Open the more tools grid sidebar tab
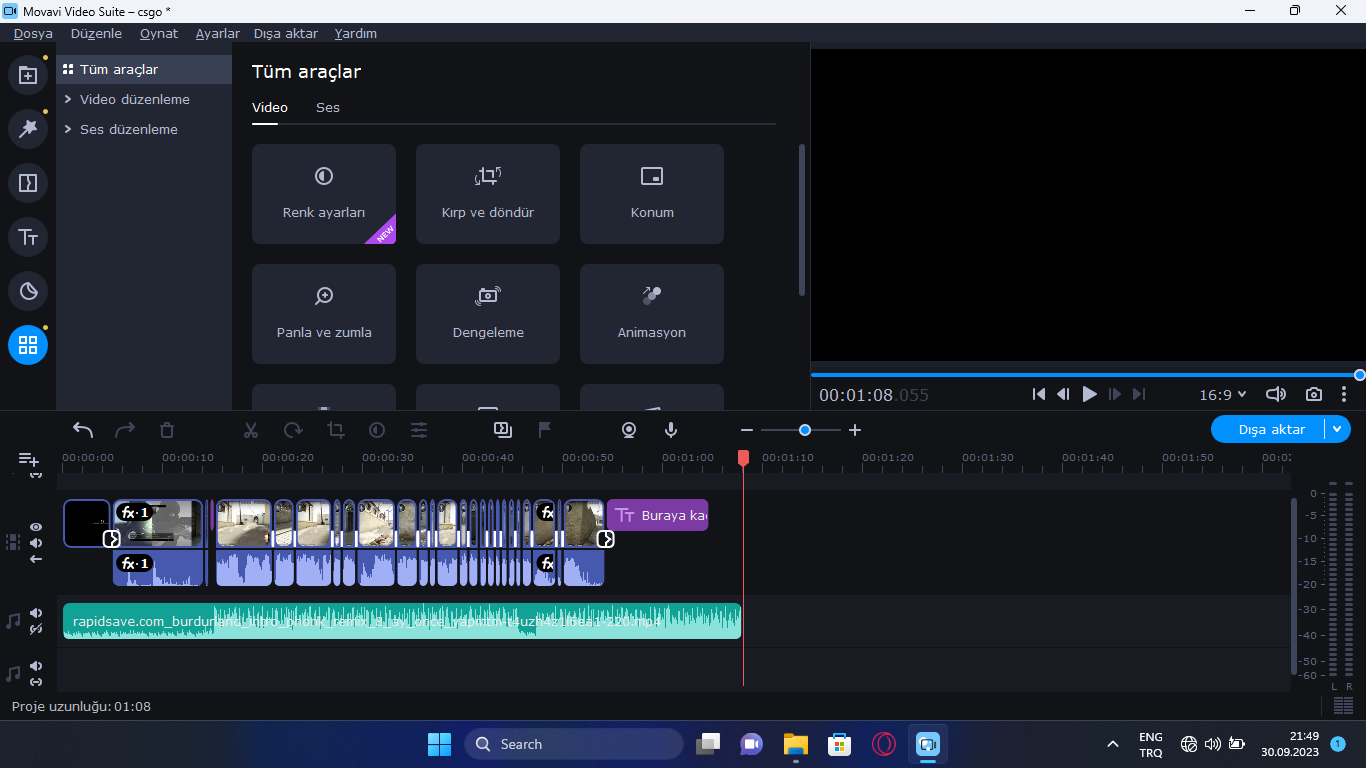The height and width of the screenshot is (768, 1366). point(28,345)
